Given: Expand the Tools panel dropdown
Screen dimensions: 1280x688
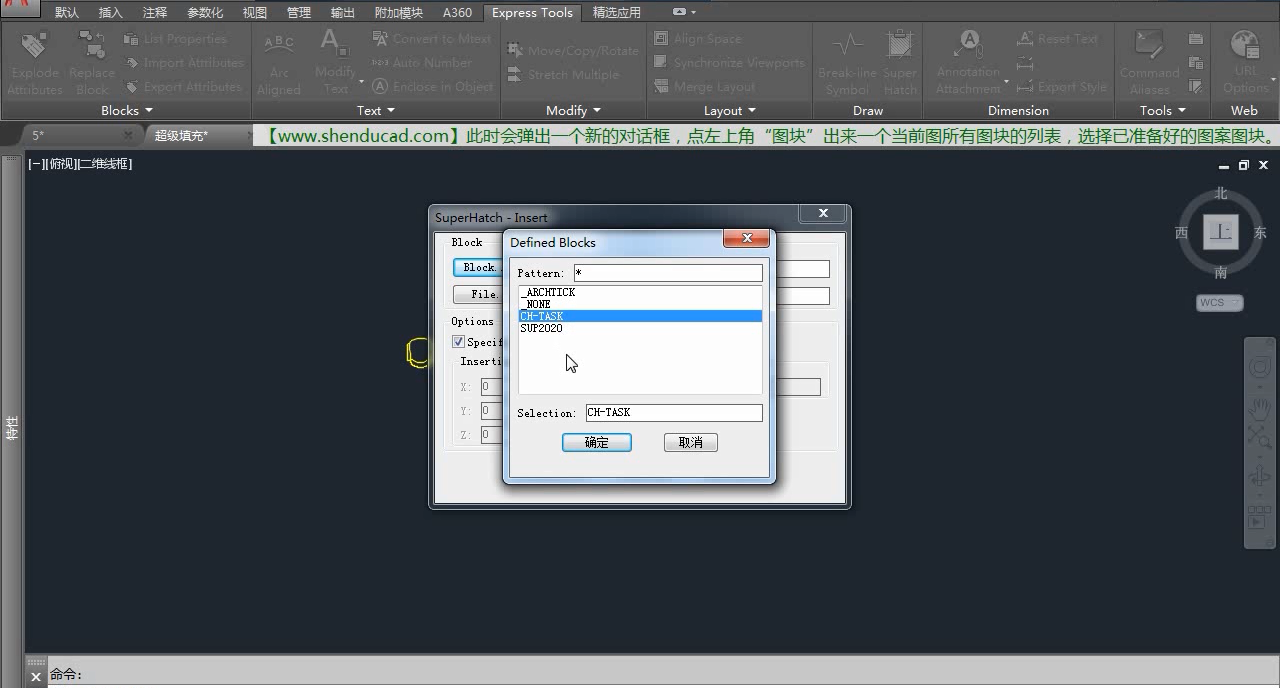Looking at the screenshot, I should 1163,110.
